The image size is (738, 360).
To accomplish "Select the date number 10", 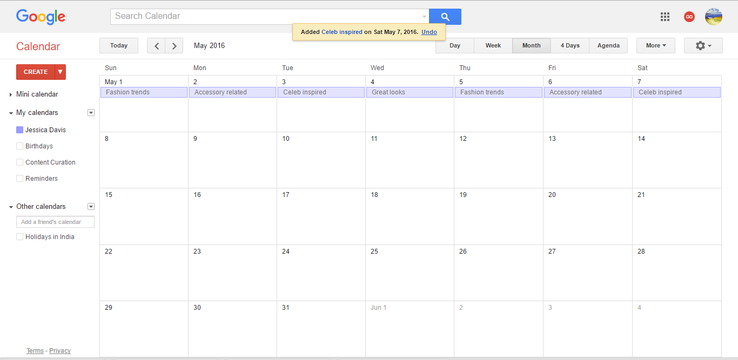I will 286,139.
